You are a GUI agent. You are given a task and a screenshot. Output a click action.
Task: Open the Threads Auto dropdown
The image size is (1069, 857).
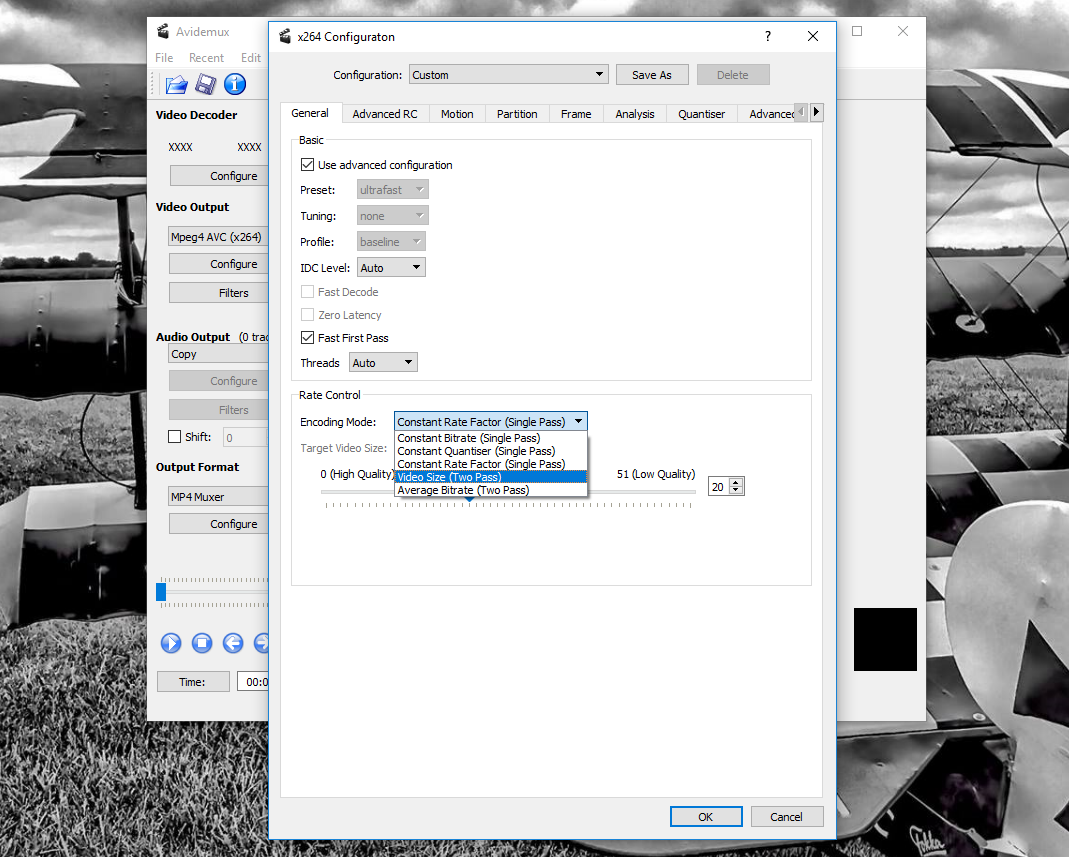pyautogui.click(x=383, y=363)
